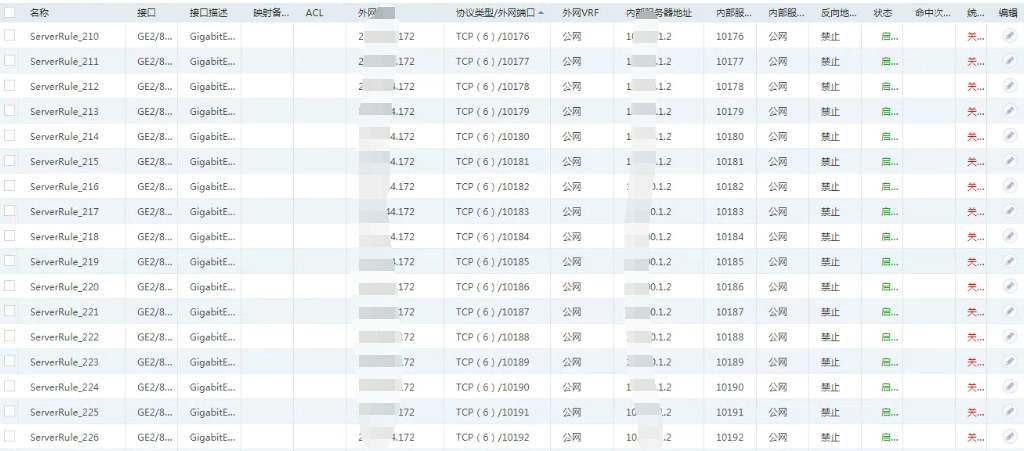Click the name ServerRule_213
Screen dimensions: 1024x451
tap(64, 112)
